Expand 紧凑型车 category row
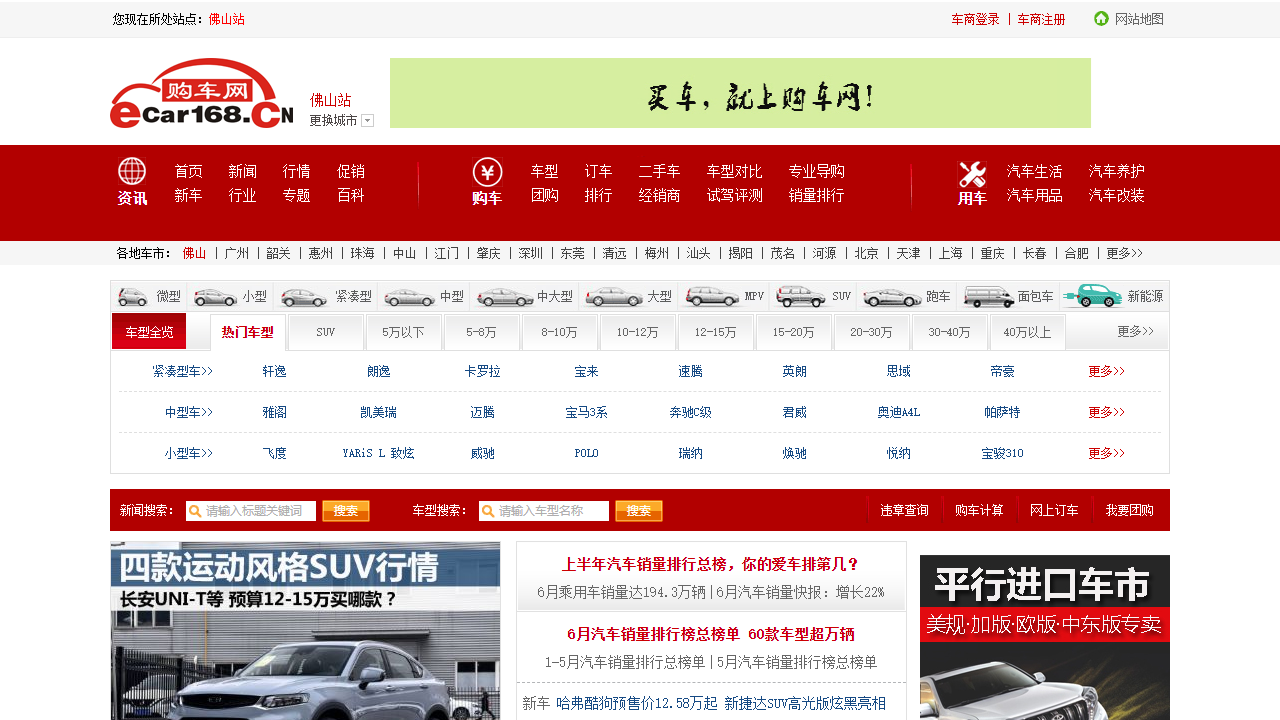The width and height of the screenshot is (1280, 720). [x=182, y=371]
